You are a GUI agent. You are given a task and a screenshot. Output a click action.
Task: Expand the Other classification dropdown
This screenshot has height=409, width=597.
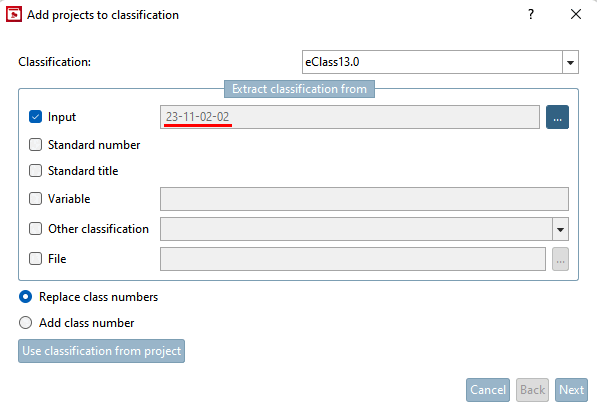[560, 229]
